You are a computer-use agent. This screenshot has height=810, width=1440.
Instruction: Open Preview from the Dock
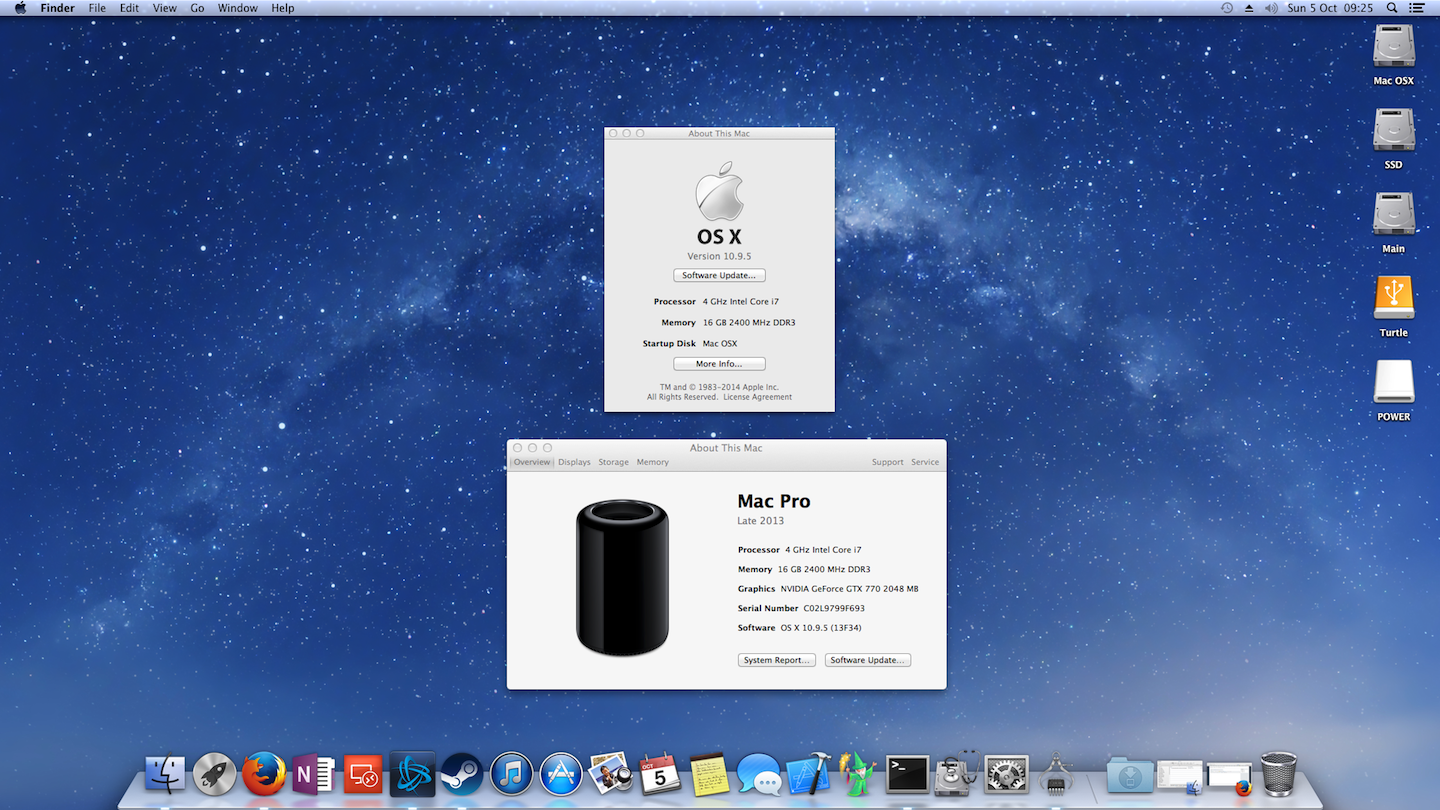[x=610, y=775]
